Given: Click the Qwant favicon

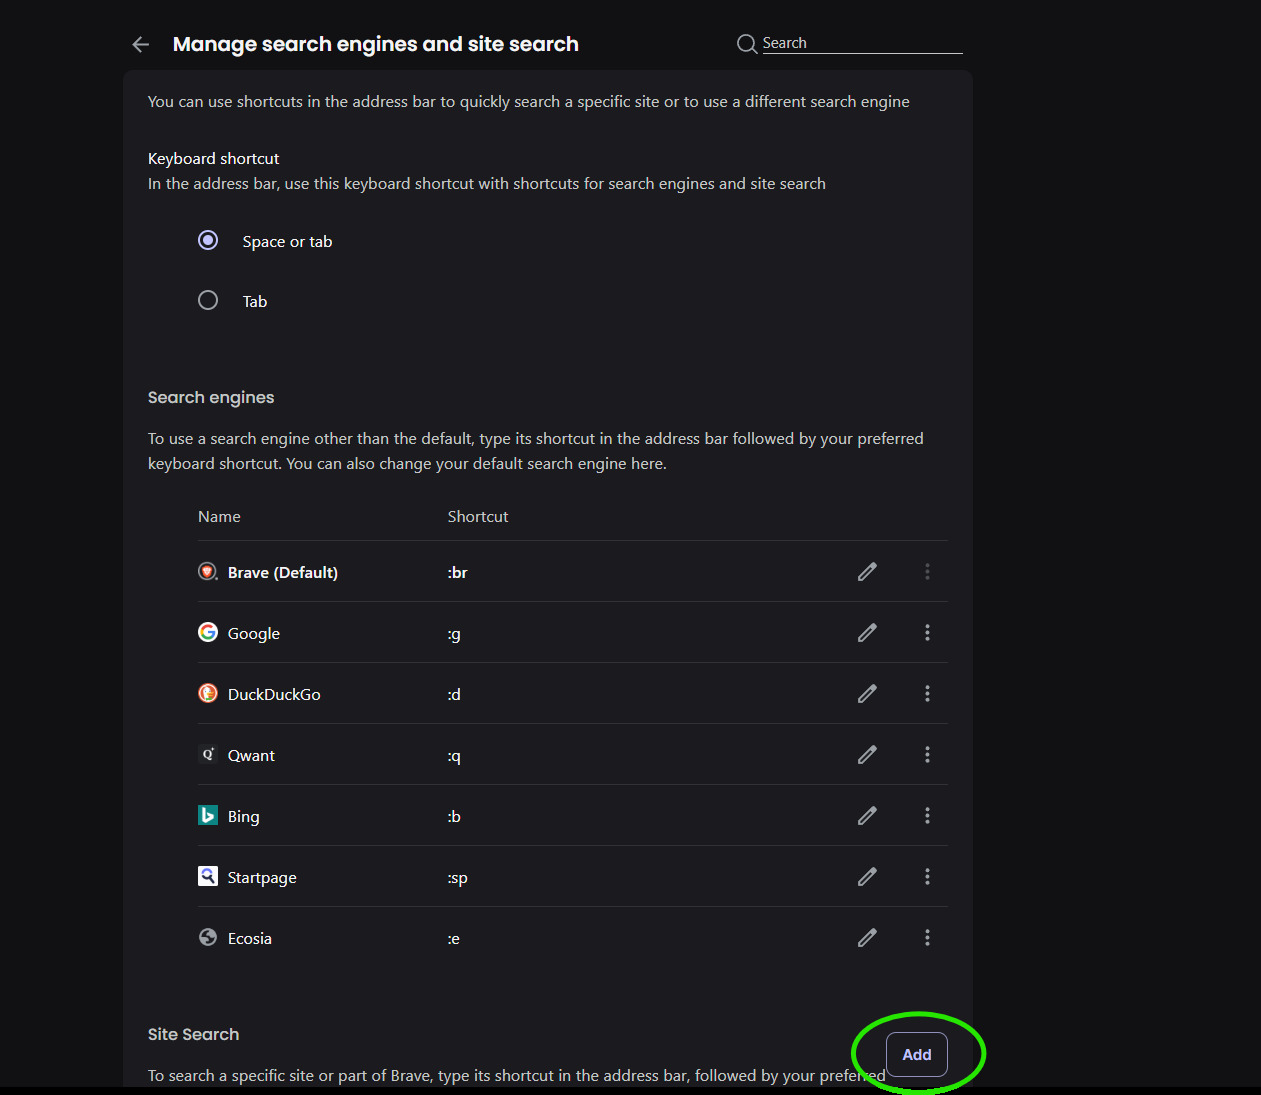Looking at the screenshot, I should point(207,754).
